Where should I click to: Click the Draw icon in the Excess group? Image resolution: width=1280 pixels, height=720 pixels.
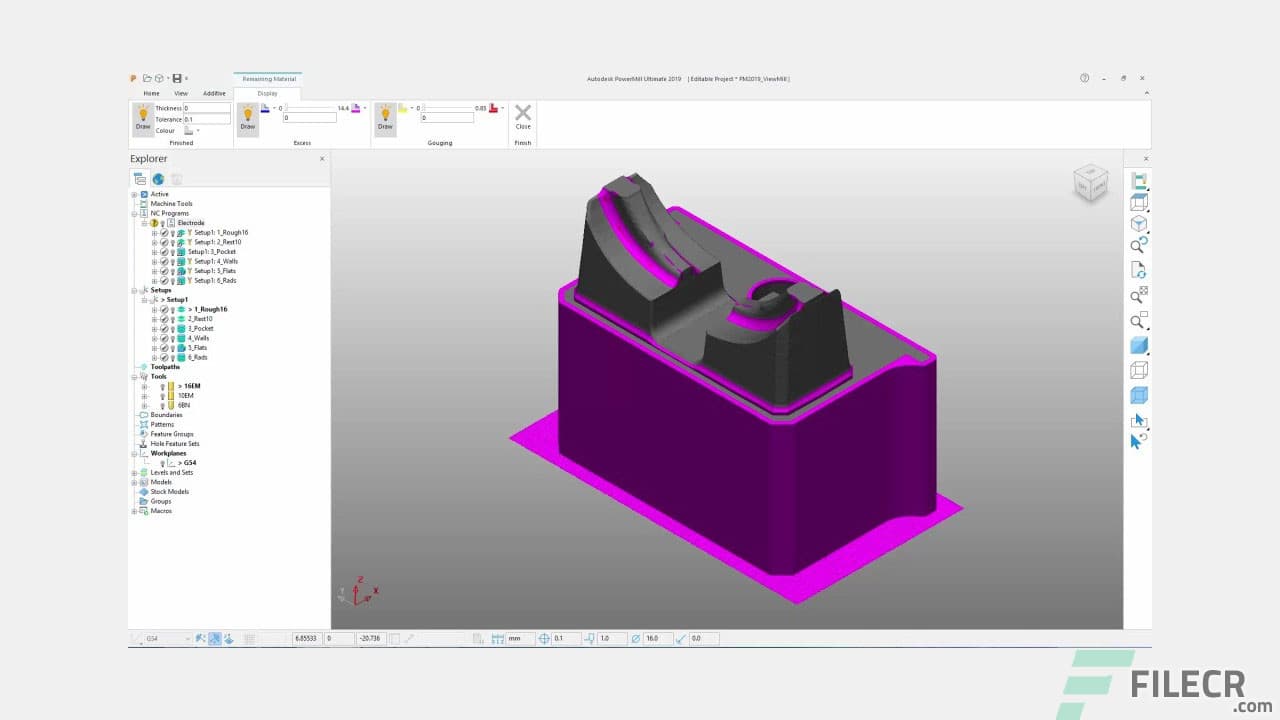248,118
